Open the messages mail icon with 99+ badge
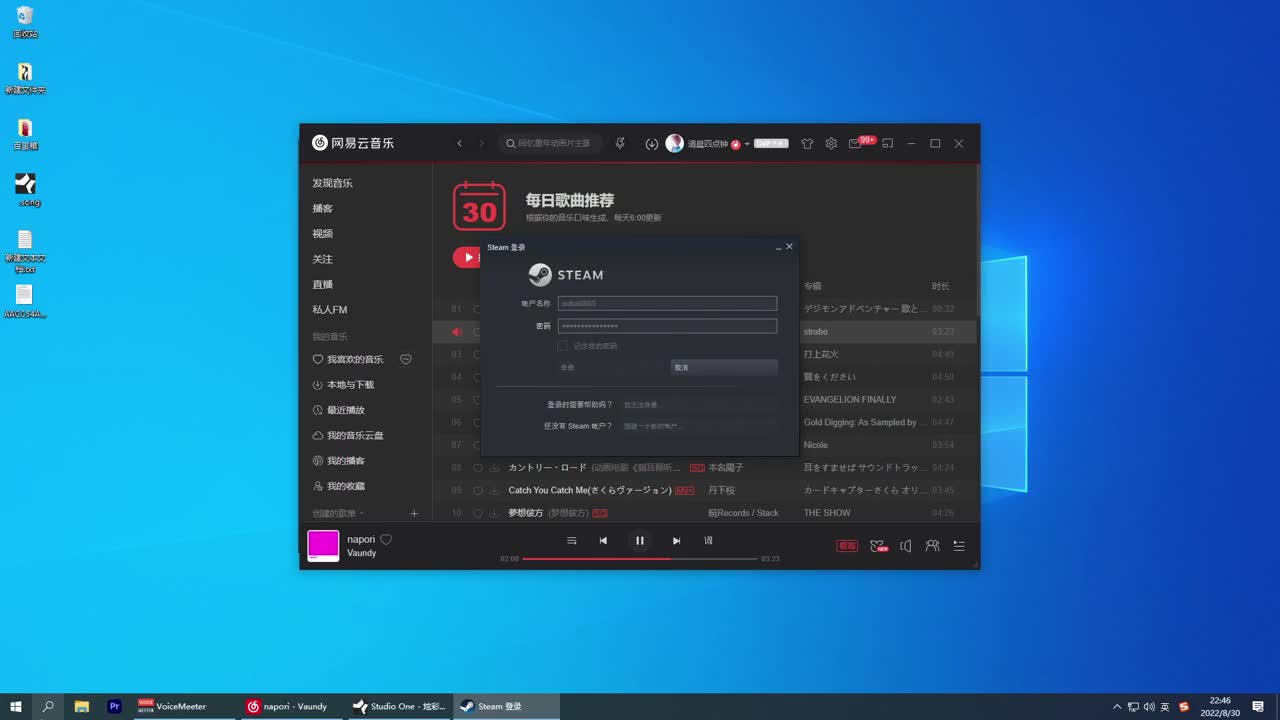 click(855, 144)
